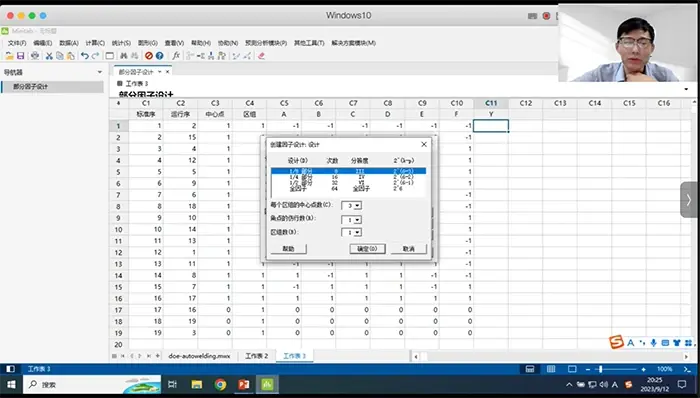The image size is (700, 398).
Task: Close the 部分因子设计 output tab
Action: 167,72
